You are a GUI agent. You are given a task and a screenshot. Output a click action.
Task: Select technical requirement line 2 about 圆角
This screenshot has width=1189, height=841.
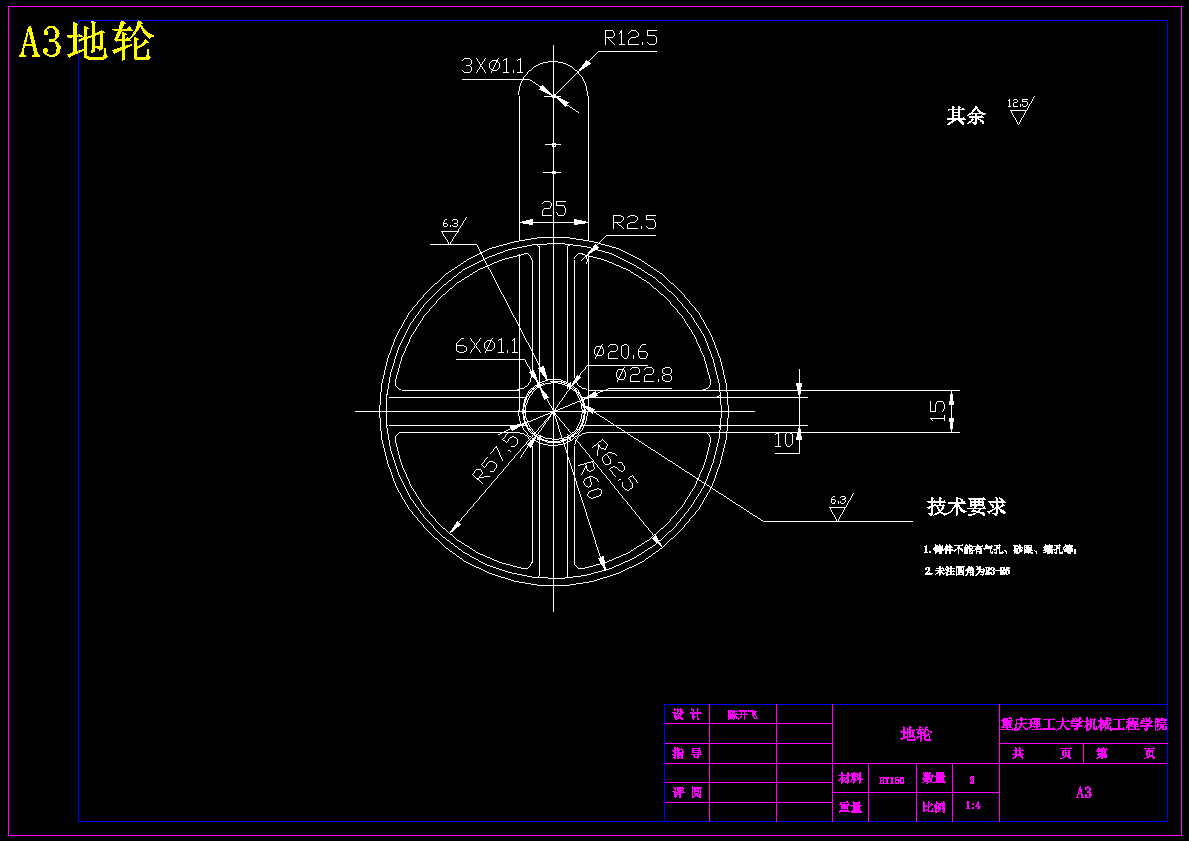tap(967, 571)
